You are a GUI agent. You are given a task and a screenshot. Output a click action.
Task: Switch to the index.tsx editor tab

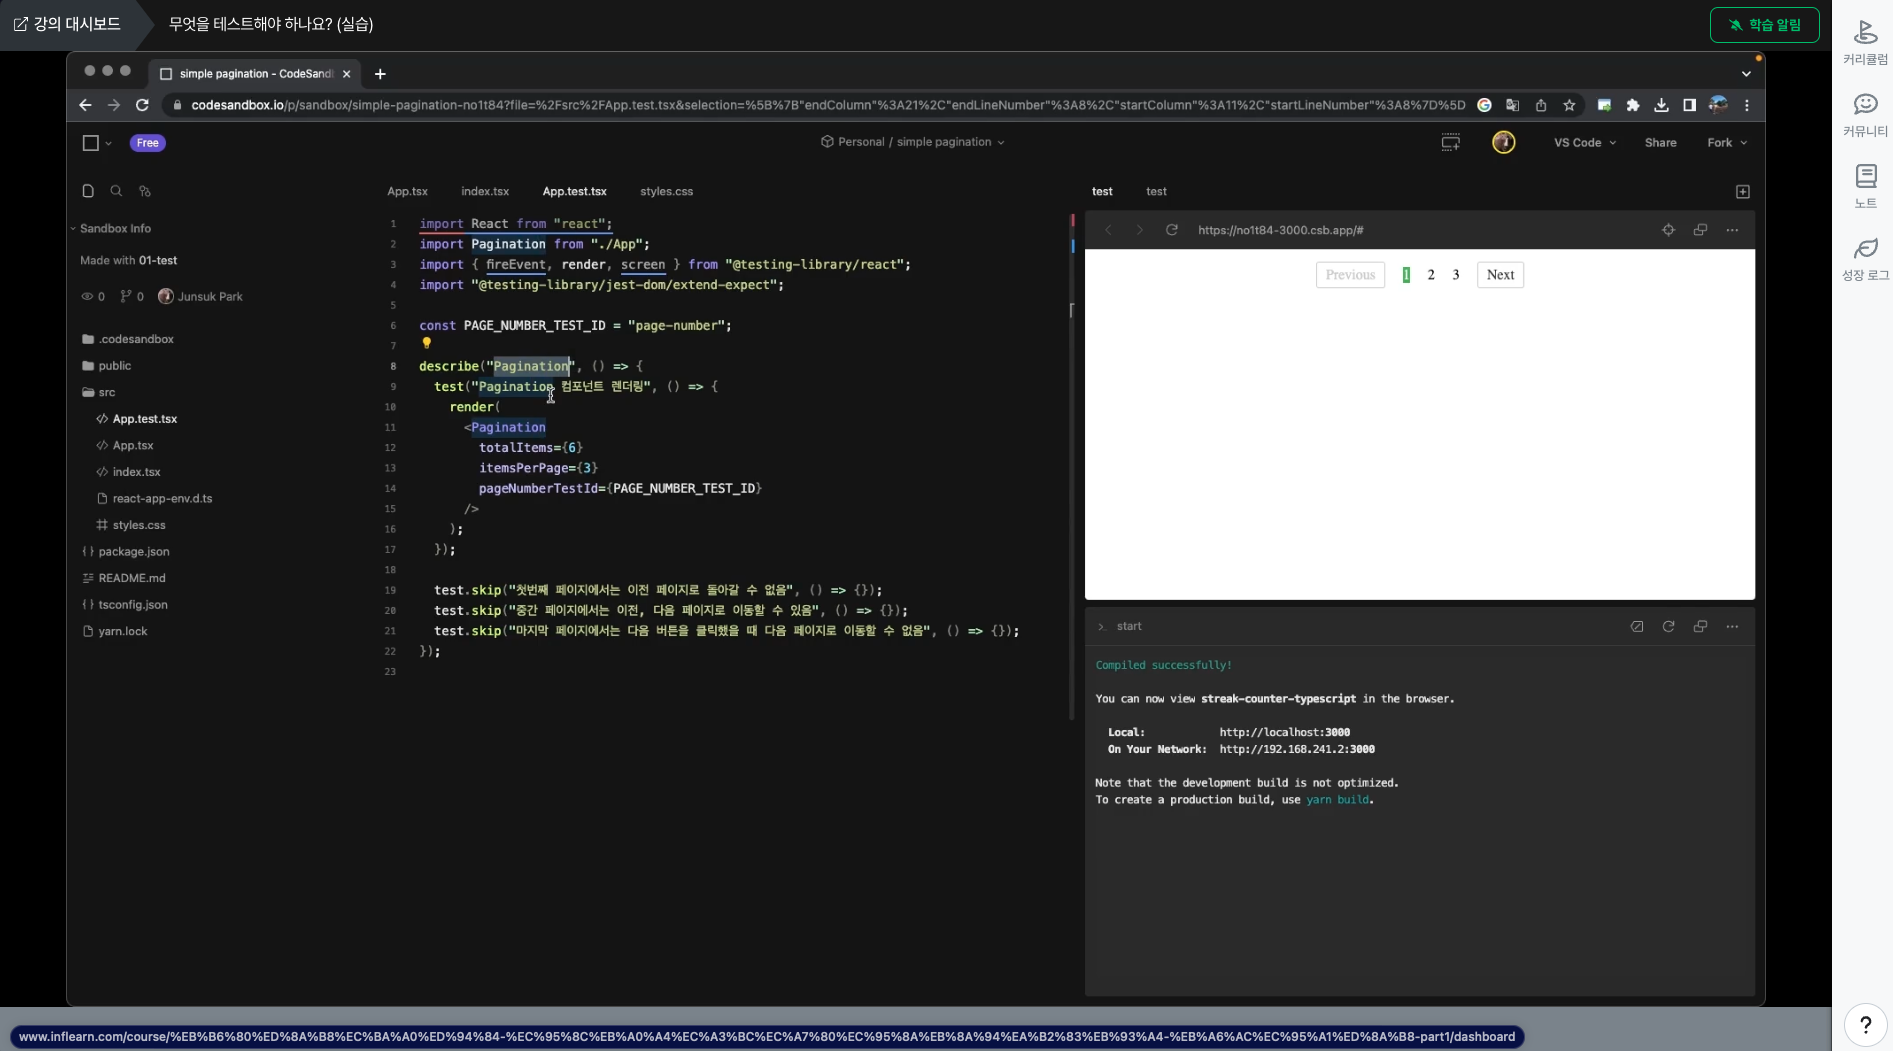pos(485,191)
